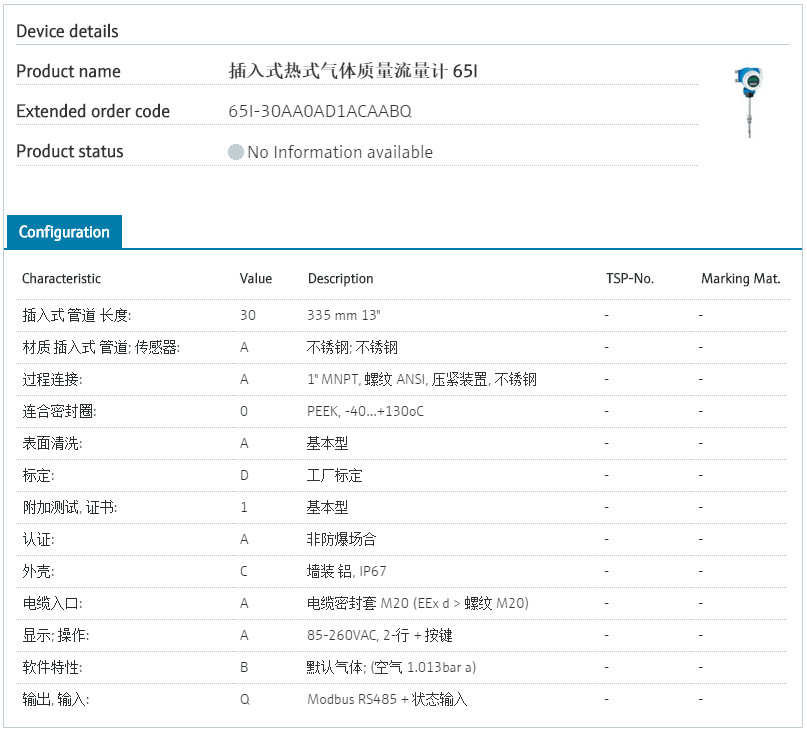The height and width of the screenshot is (735, 807).
Task: Click '基本型' in the 表面清洗 row
Action: coord(327,443)
